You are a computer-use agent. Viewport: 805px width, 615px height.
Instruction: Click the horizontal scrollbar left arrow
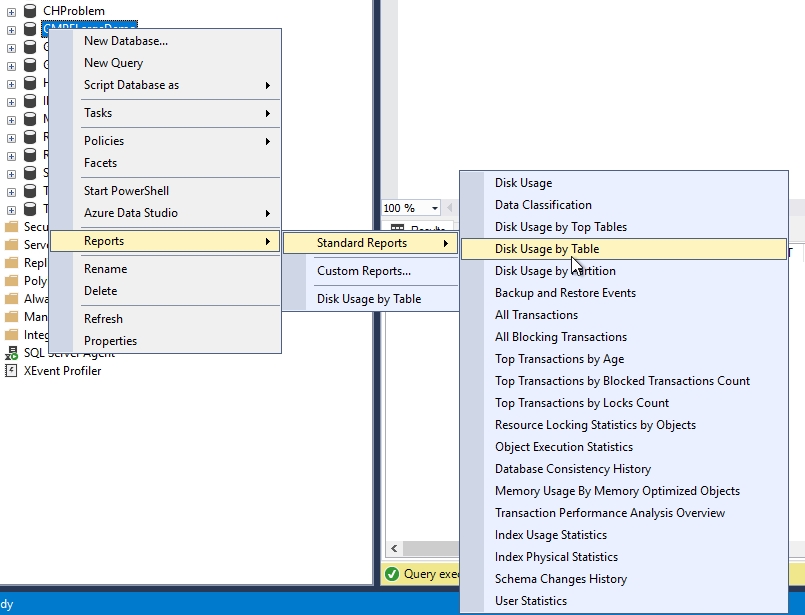tap(392, 548)
